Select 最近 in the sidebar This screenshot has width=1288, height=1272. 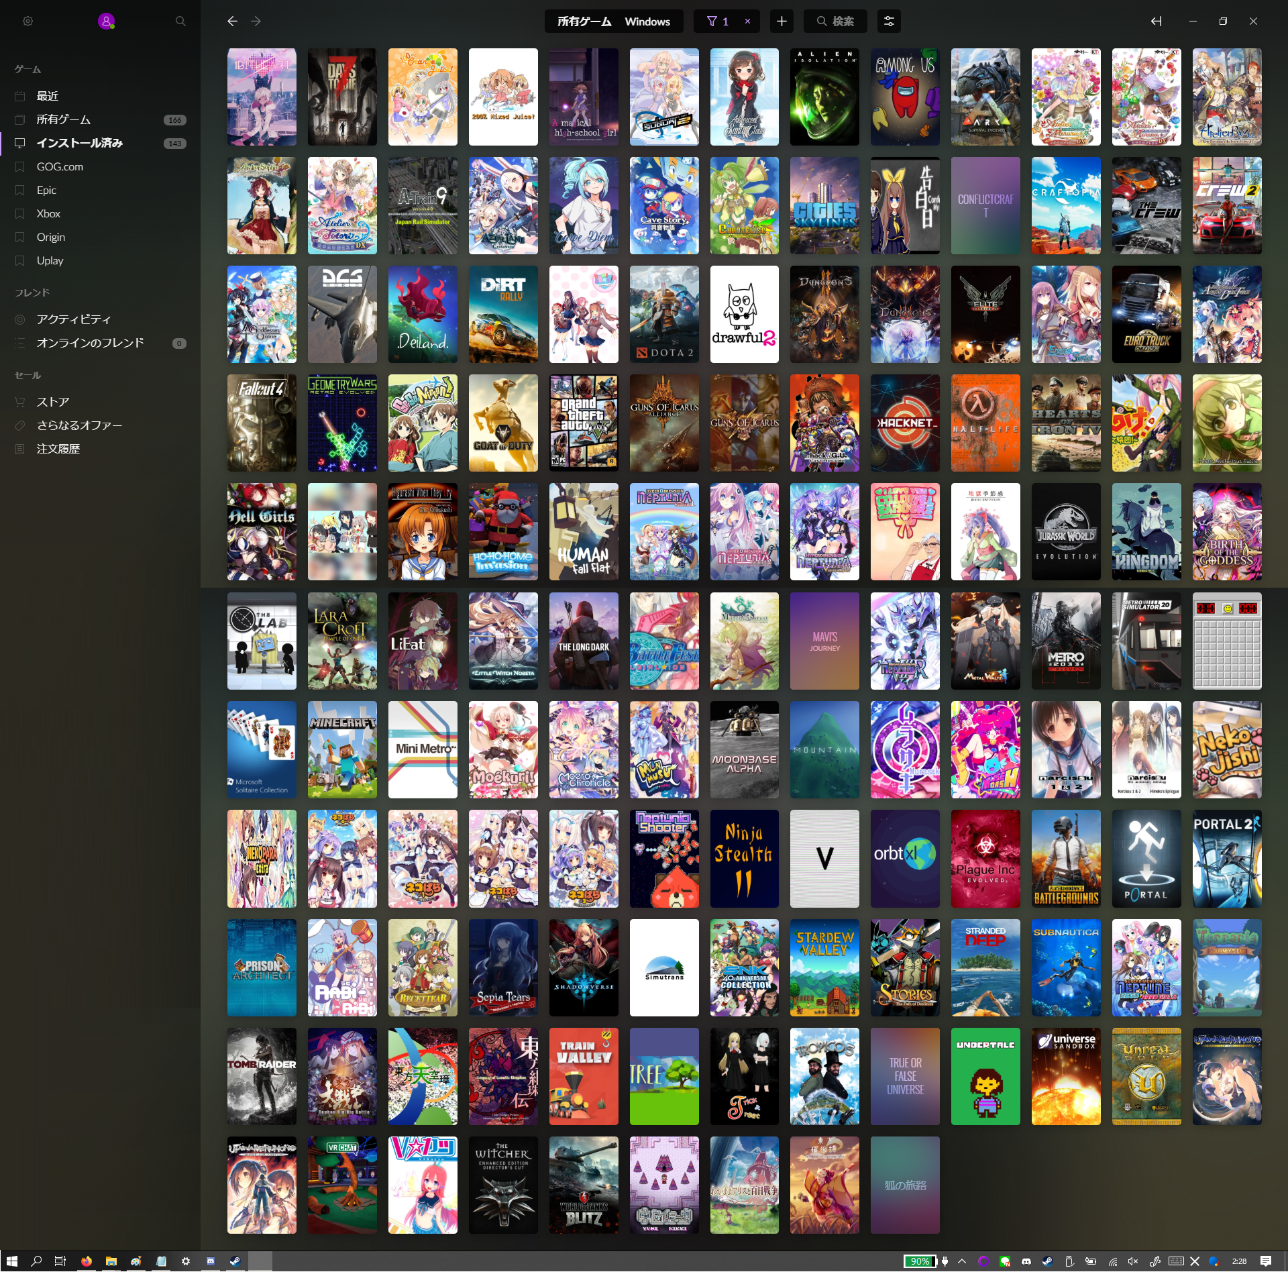pos(48,96)
